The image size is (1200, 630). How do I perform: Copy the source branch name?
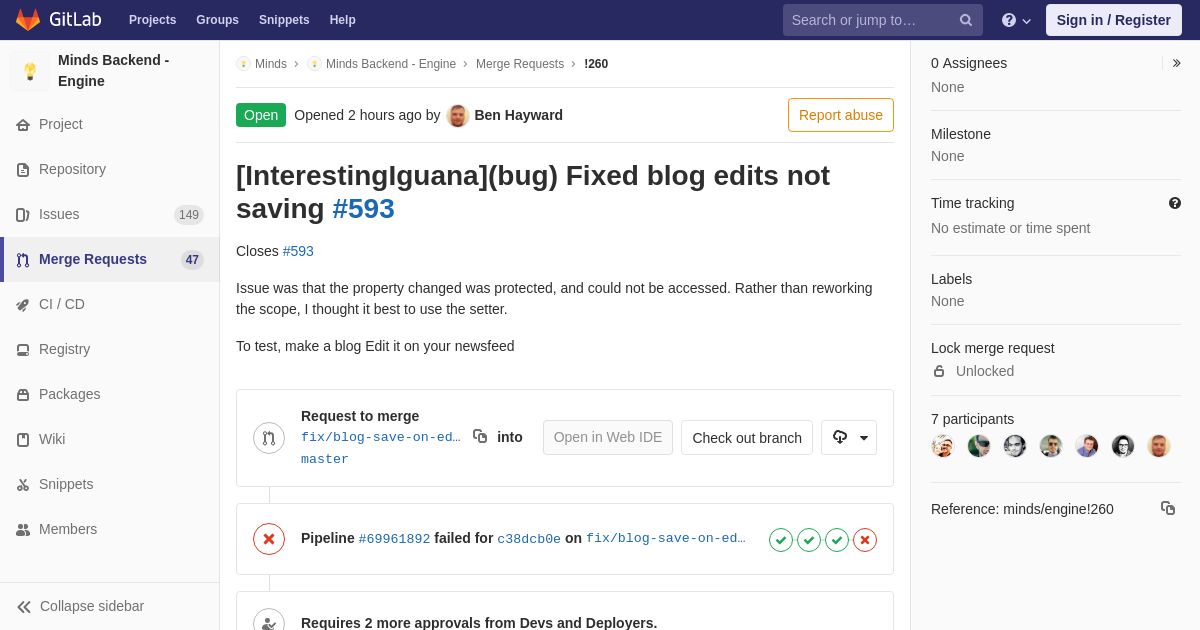pyautogui.click(x=480, y=436)
